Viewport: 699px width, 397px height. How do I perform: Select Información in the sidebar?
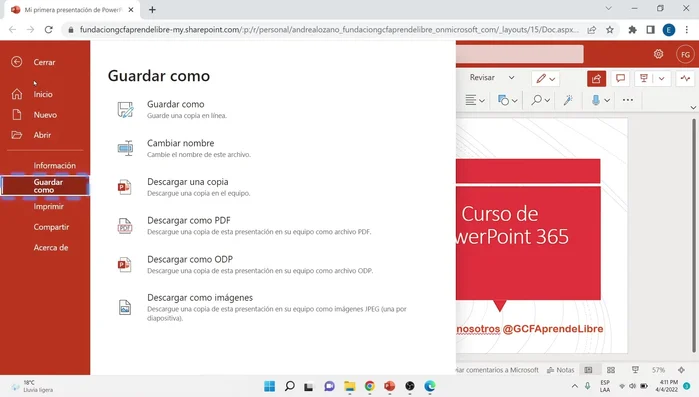(54, 165)
